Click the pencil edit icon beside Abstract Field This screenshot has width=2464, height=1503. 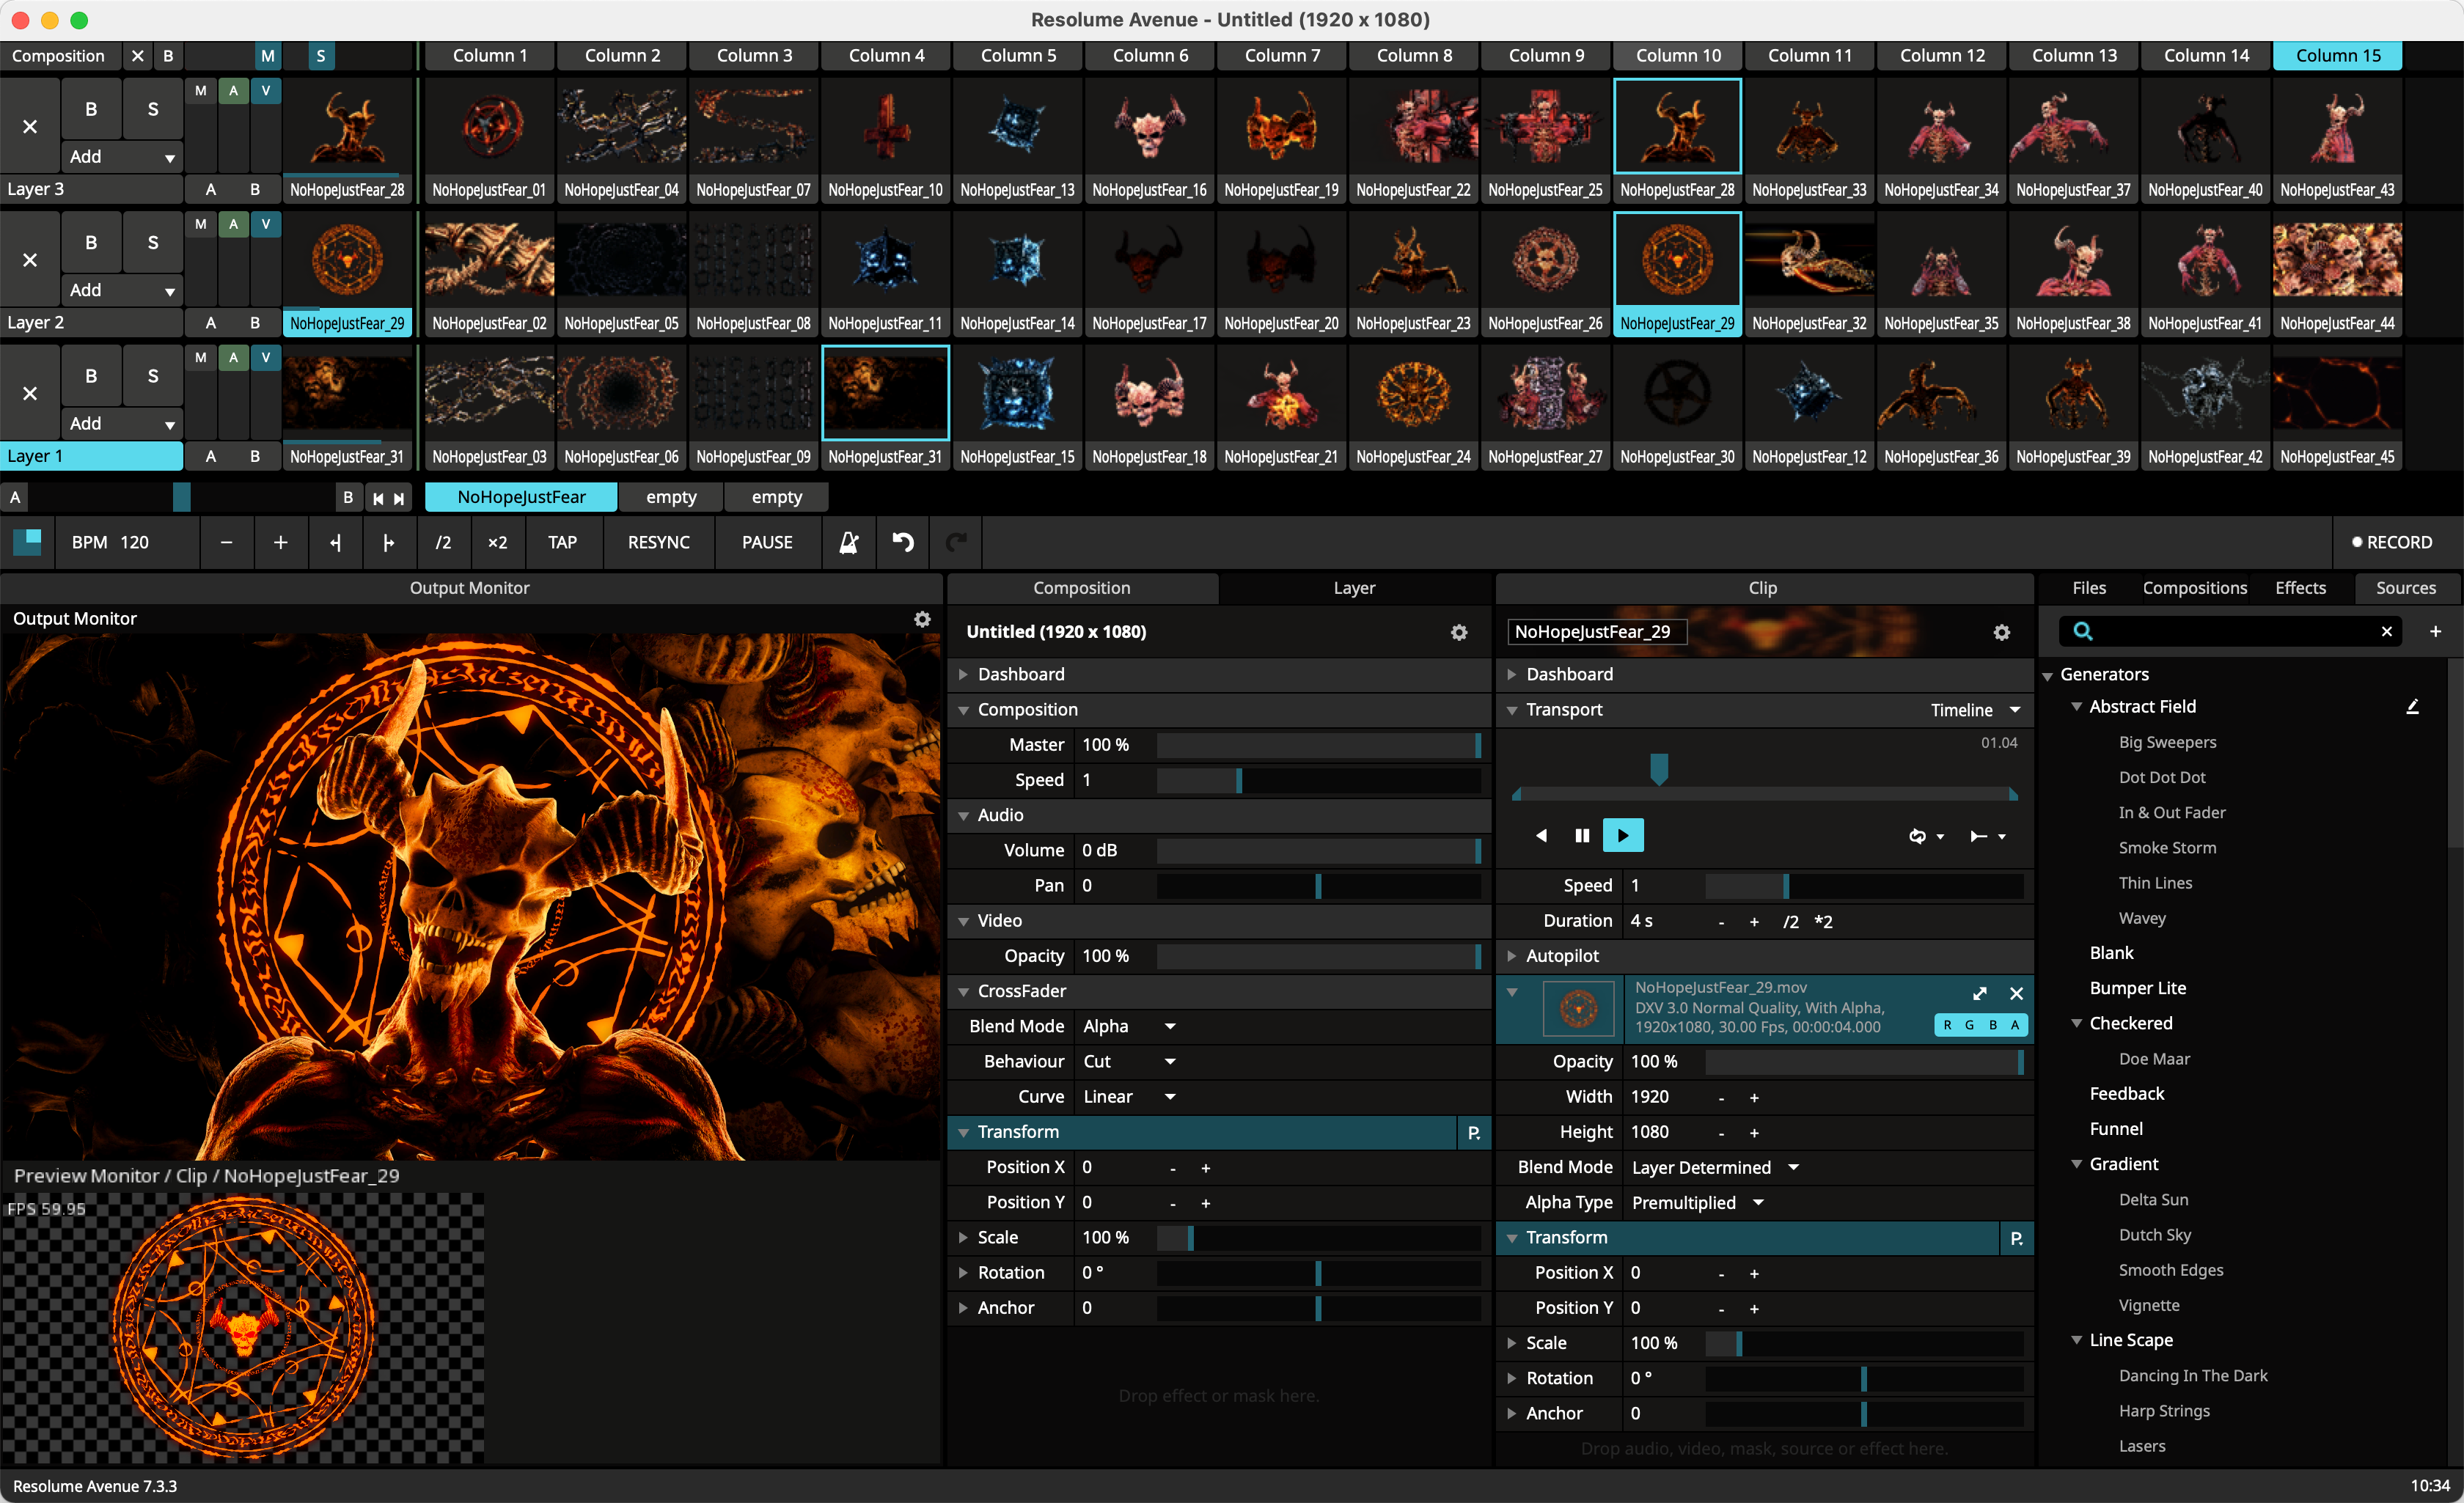point(2411,706)
